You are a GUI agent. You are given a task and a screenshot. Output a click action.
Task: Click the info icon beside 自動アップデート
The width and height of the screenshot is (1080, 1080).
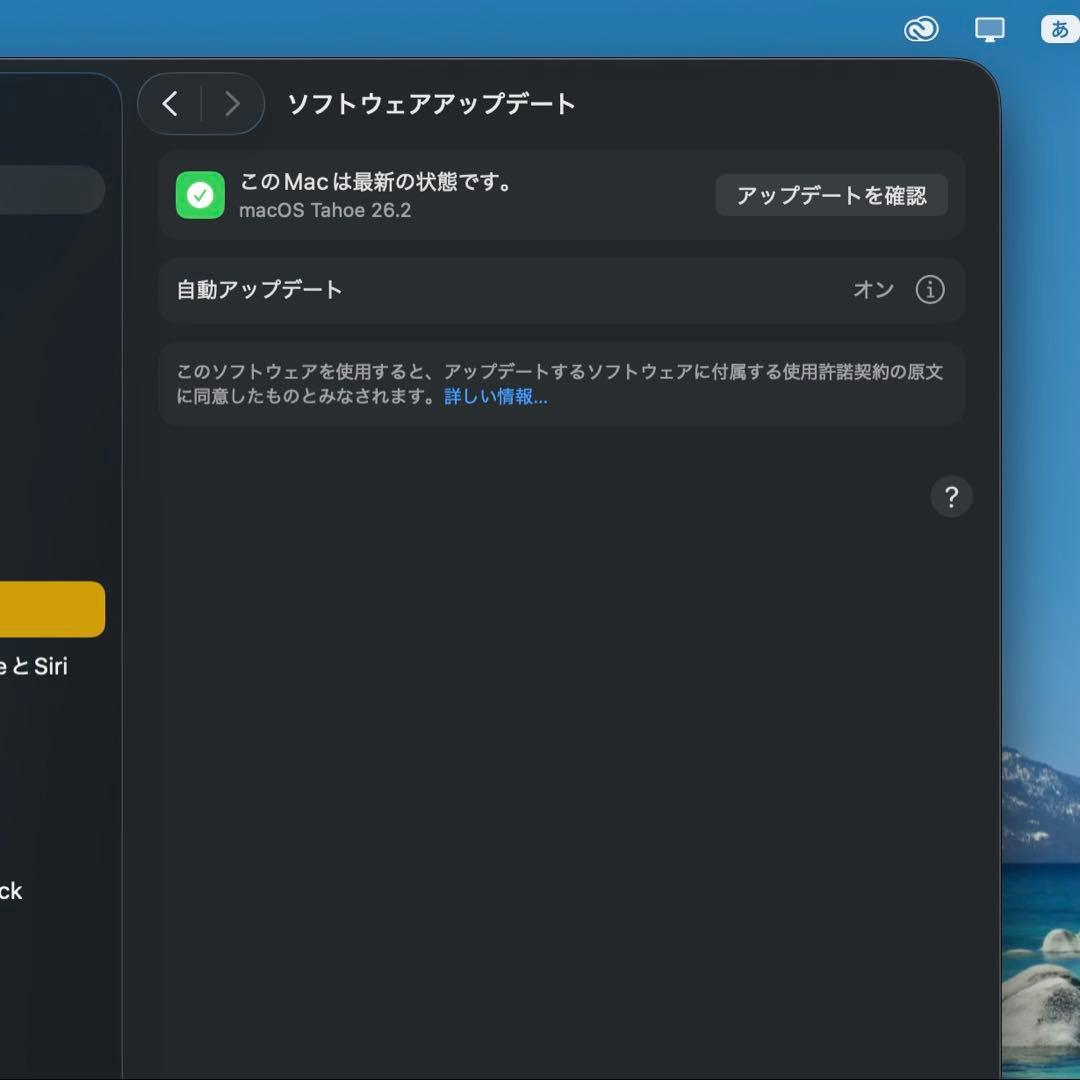pos(929,290)
